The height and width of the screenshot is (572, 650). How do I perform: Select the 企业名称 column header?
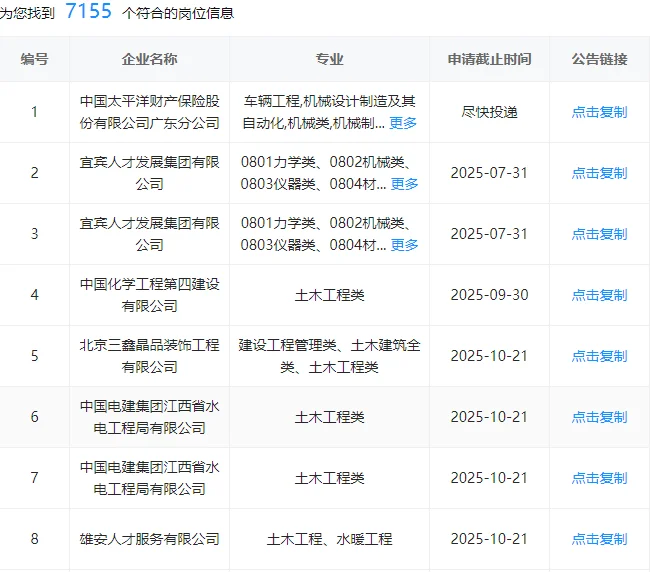click(x=149, y=59)
